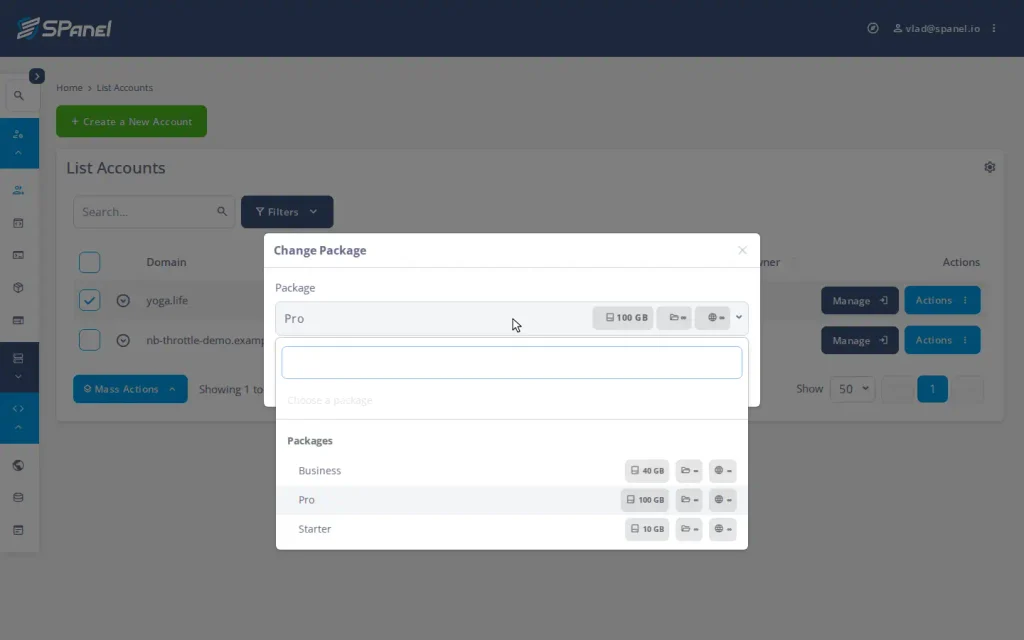This screenshot has height=640, width=1024.
Task: Close the Change Package dialog
Action: coord(742,250)
